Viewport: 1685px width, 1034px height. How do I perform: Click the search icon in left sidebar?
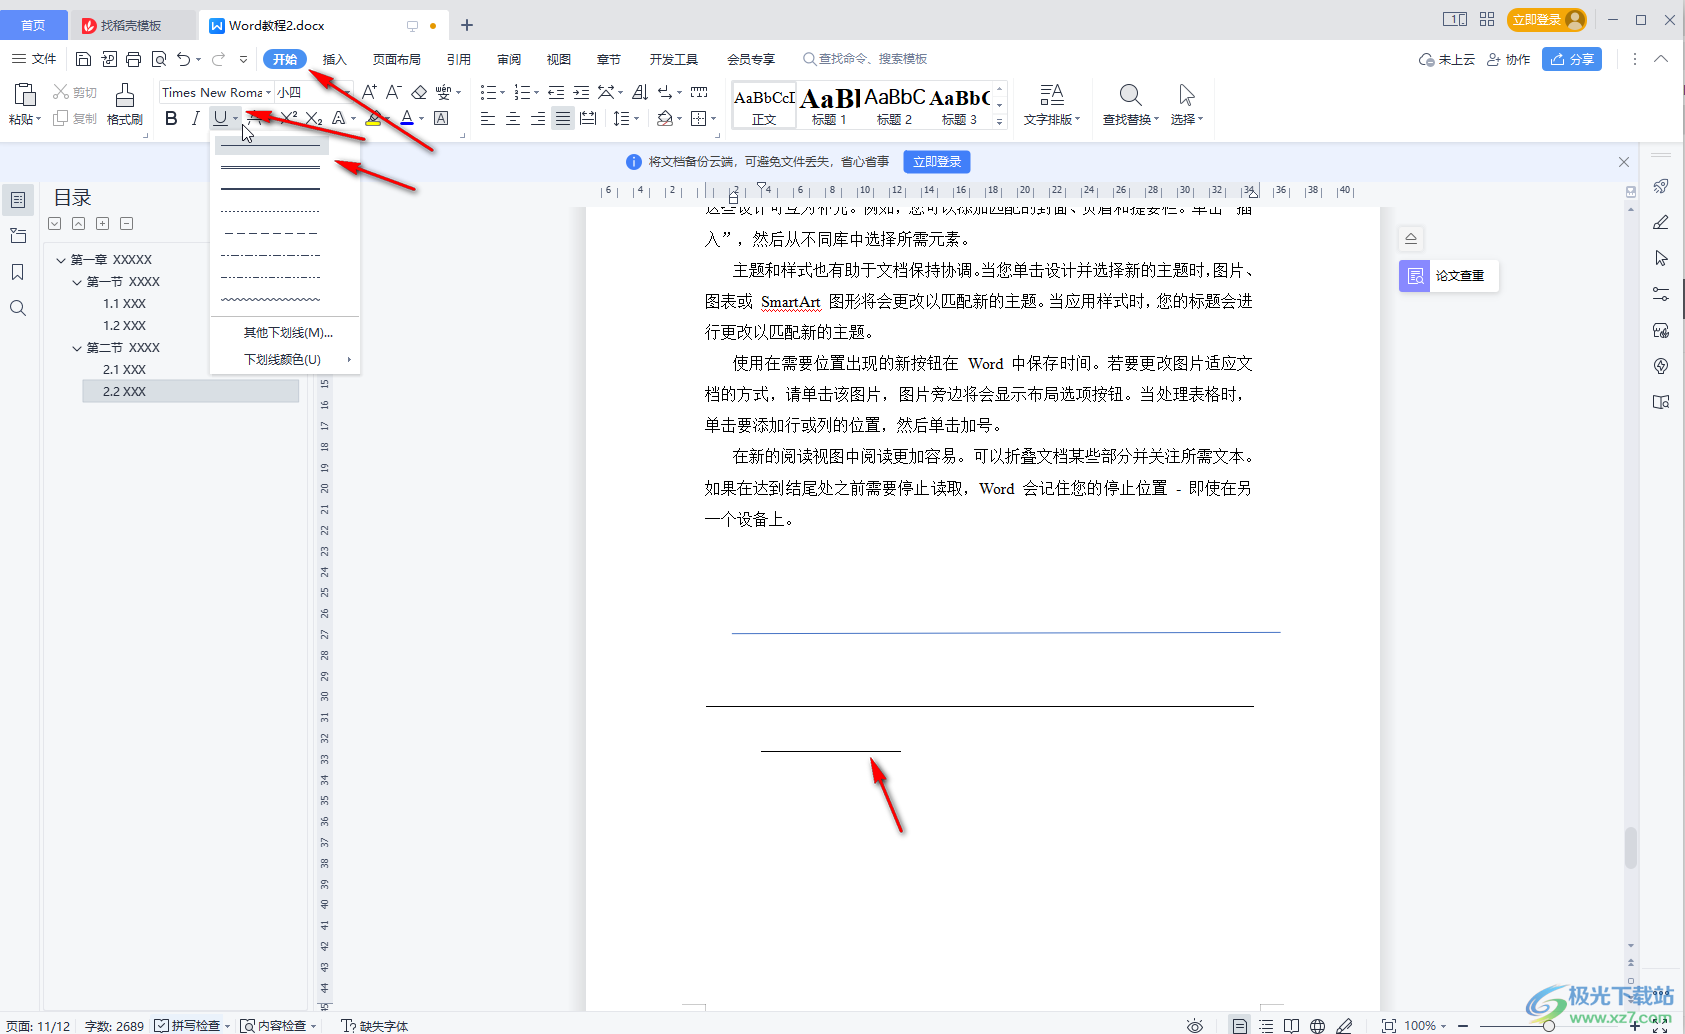(18, 308)
